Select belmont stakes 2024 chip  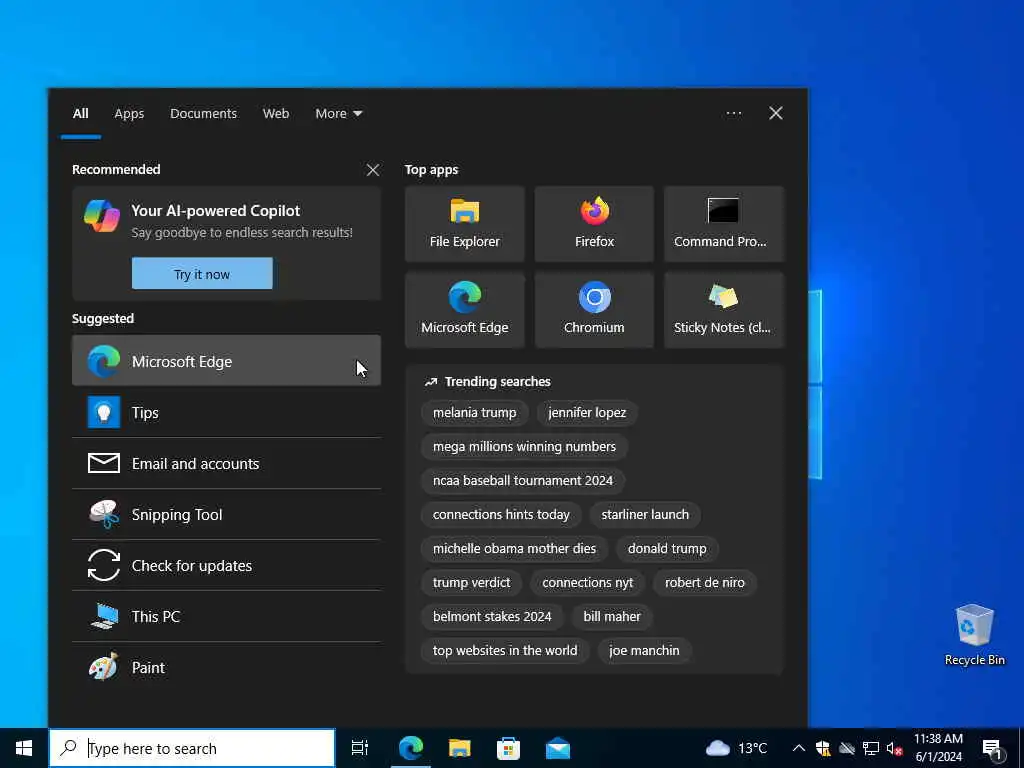click(x=492, y=616)
